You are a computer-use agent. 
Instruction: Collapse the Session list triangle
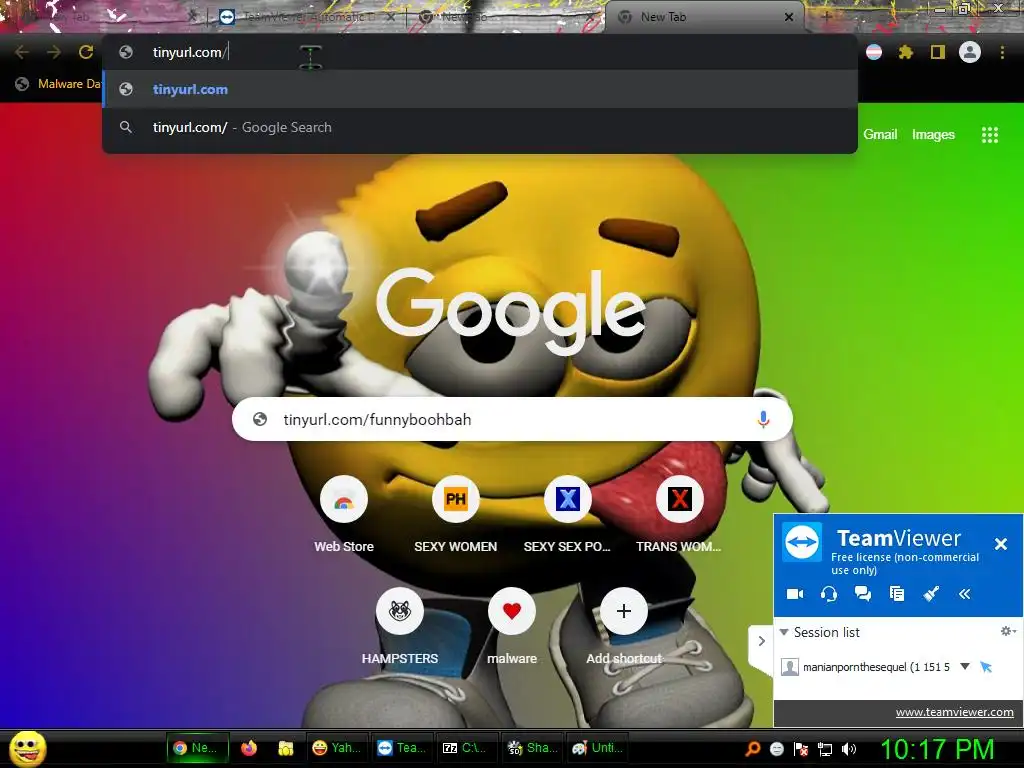click(x=784, y=632)
